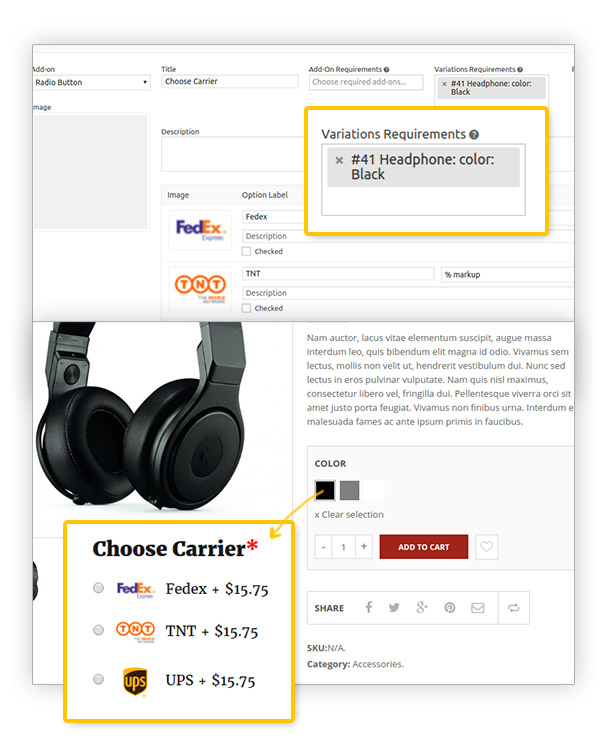Pick the gray color swatch
Screen dimensions: 600x756
pos(349,490)
